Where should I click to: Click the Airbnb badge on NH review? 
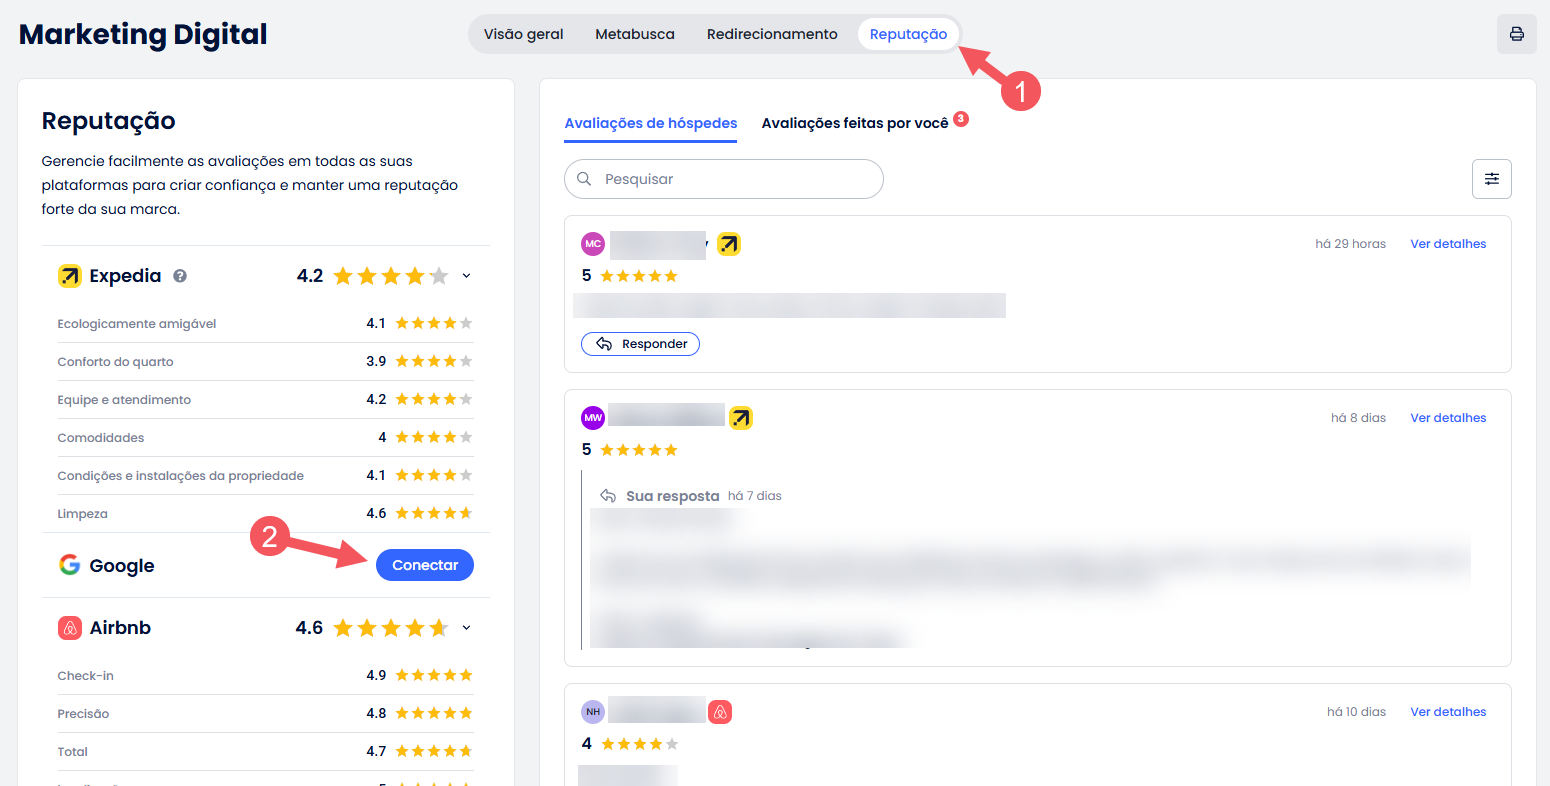720,712
